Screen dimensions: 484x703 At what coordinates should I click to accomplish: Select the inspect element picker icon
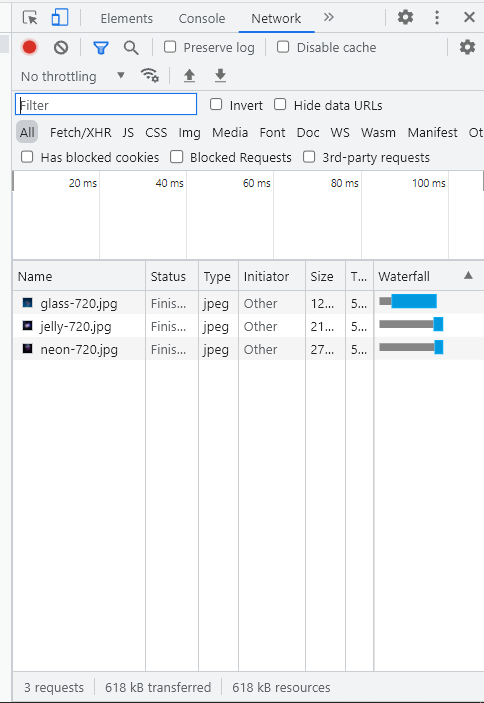(30, 18)
